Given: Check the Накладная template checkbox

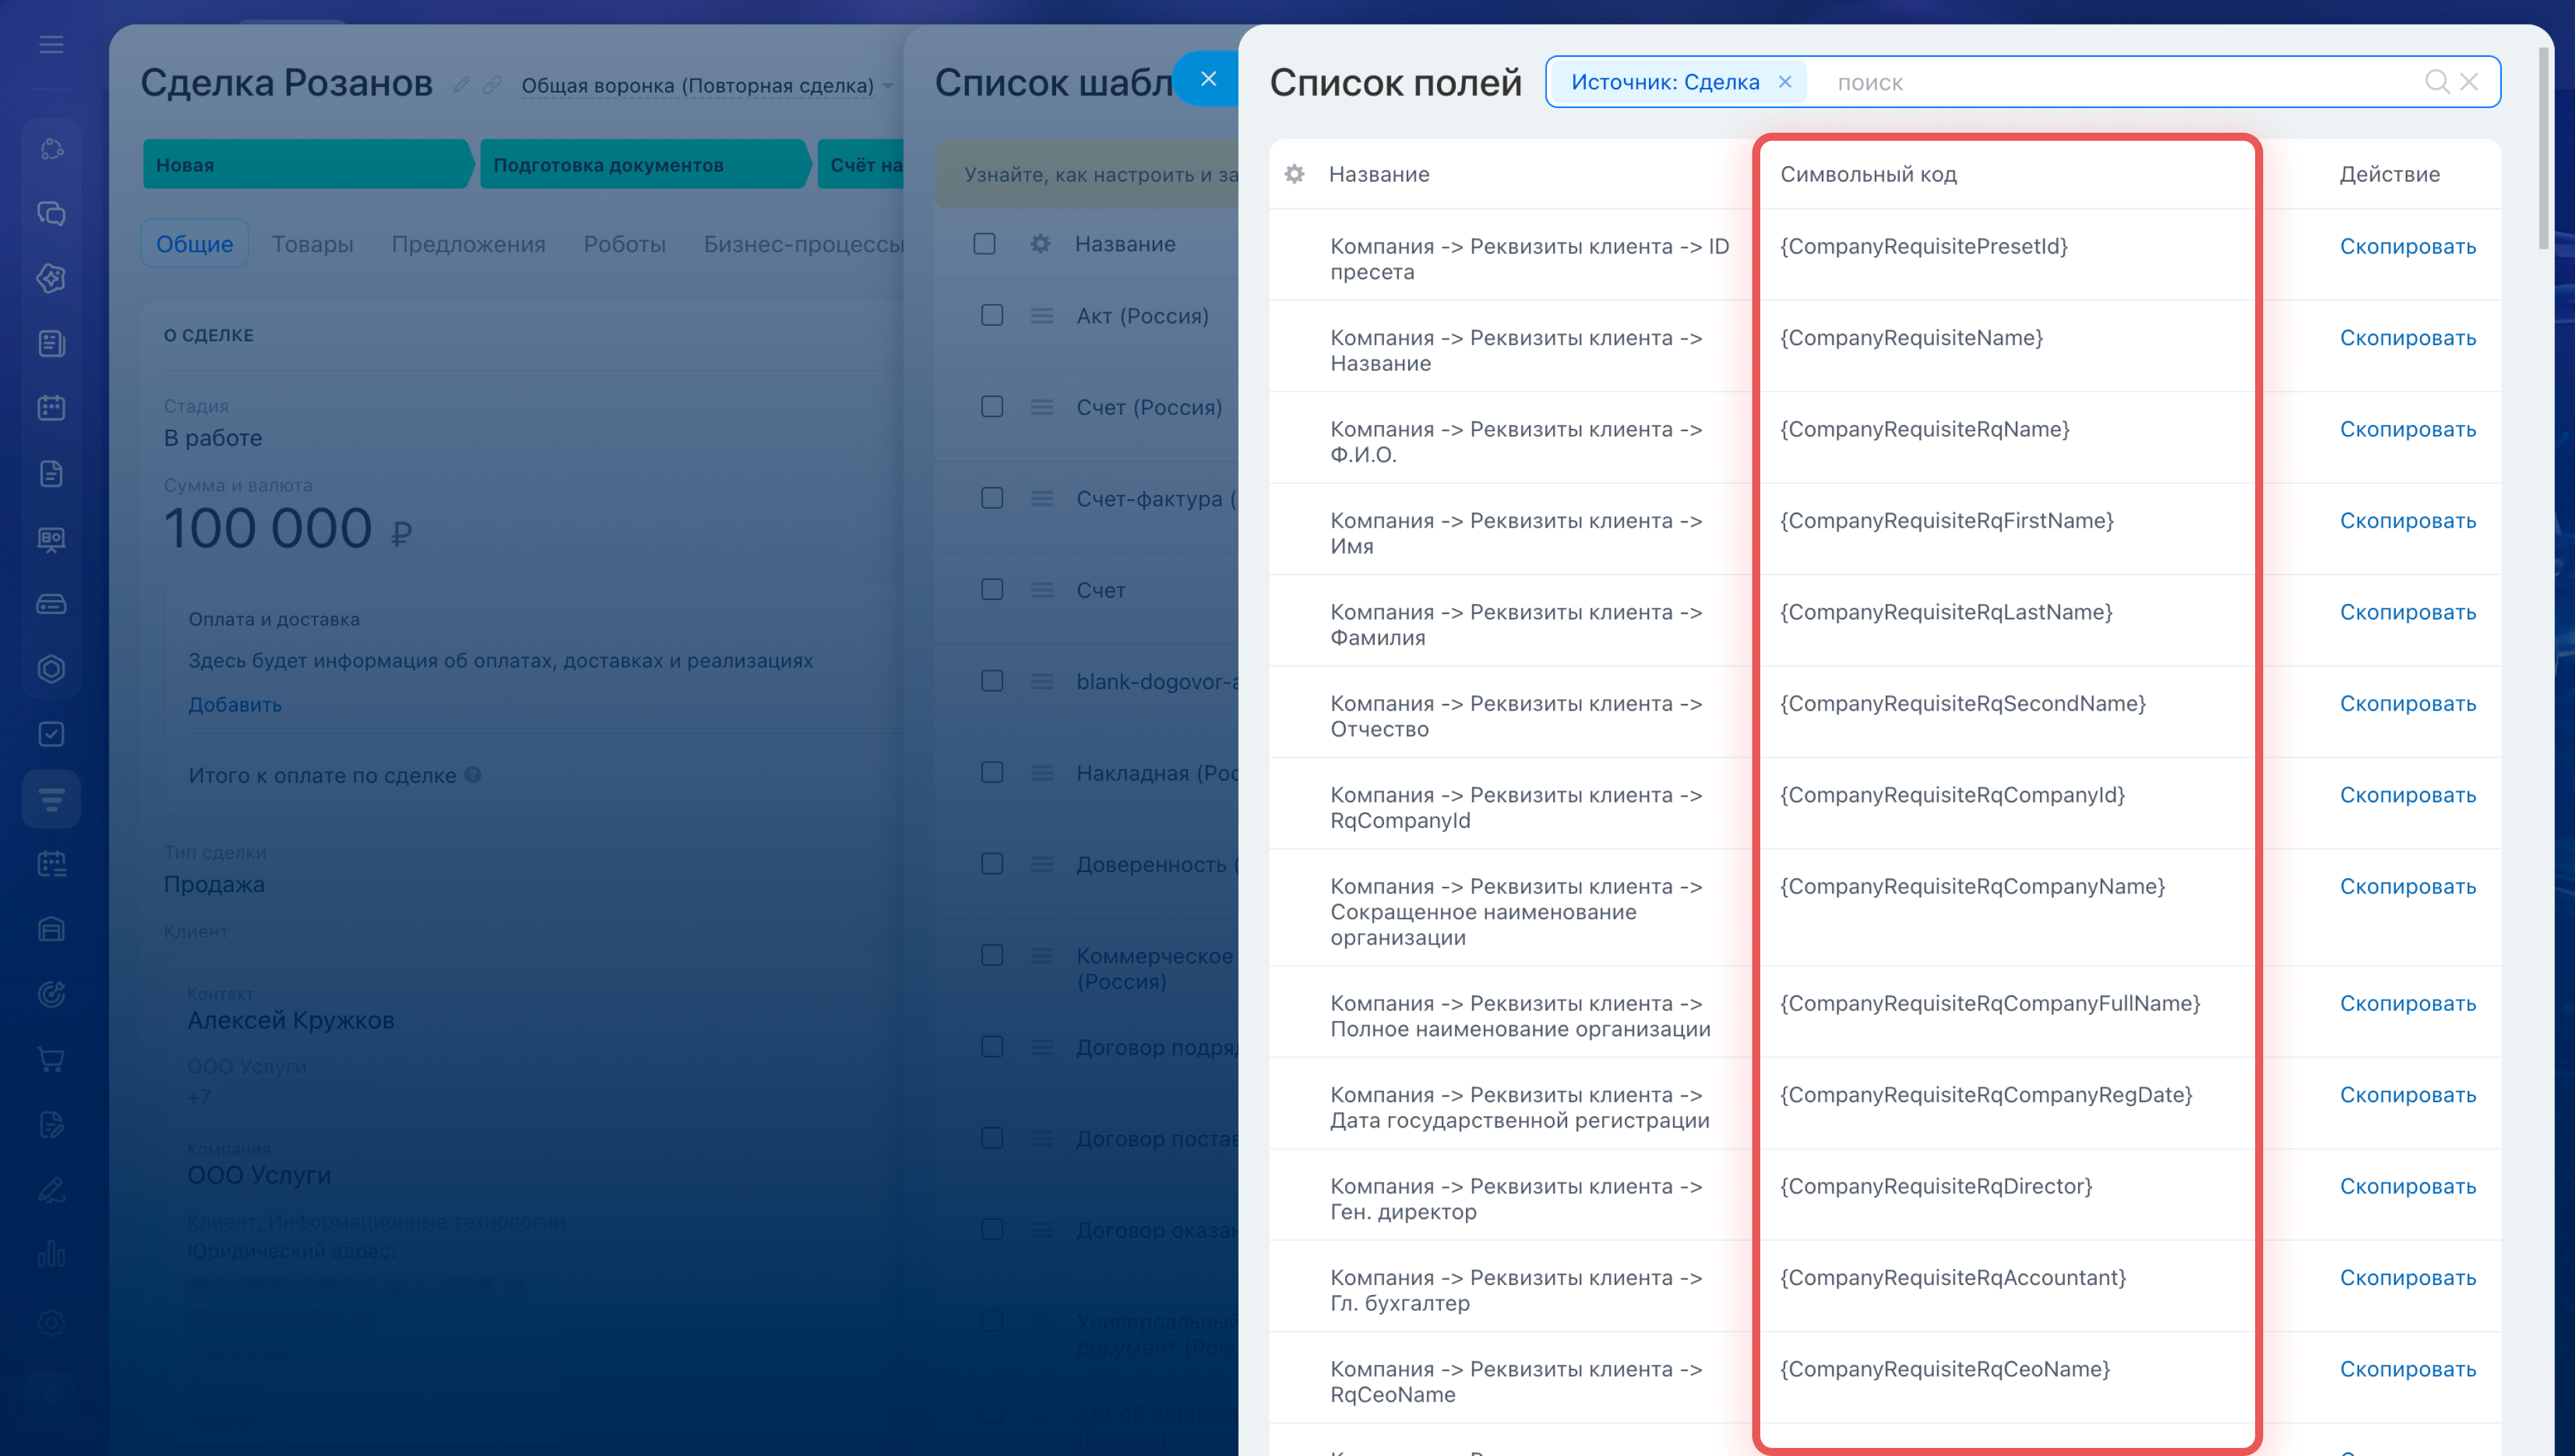Looking at the screenshot, I should (x=992, y=772).
